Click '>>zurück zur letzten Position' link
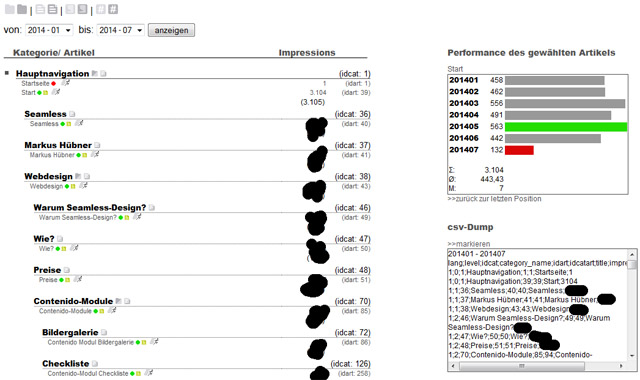 494,199
